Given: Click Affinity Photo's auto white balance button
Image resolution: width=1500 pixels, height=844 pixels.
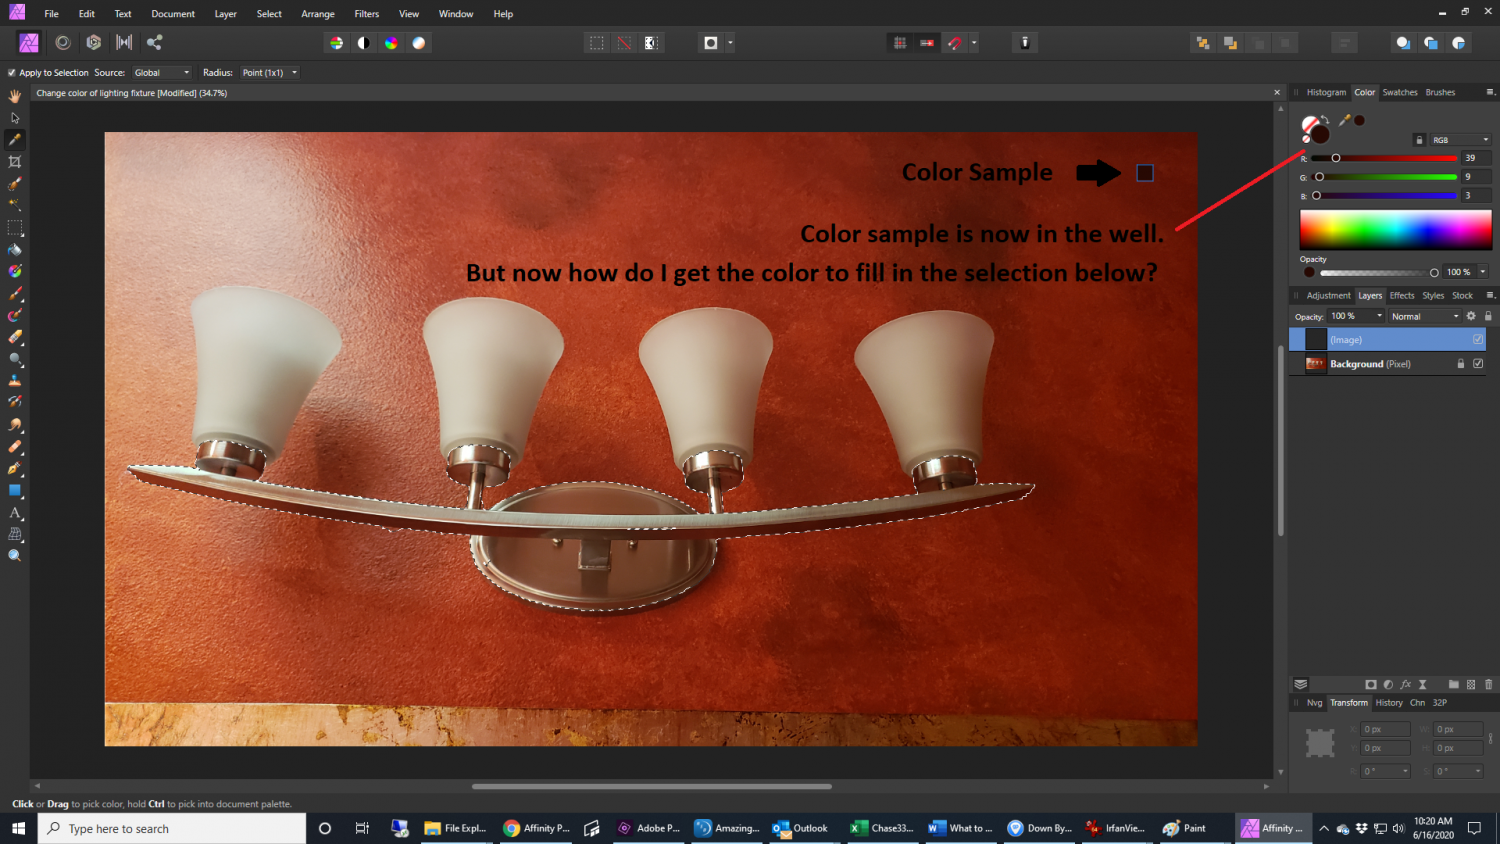Looking at the screenshot, I should 419,42.
